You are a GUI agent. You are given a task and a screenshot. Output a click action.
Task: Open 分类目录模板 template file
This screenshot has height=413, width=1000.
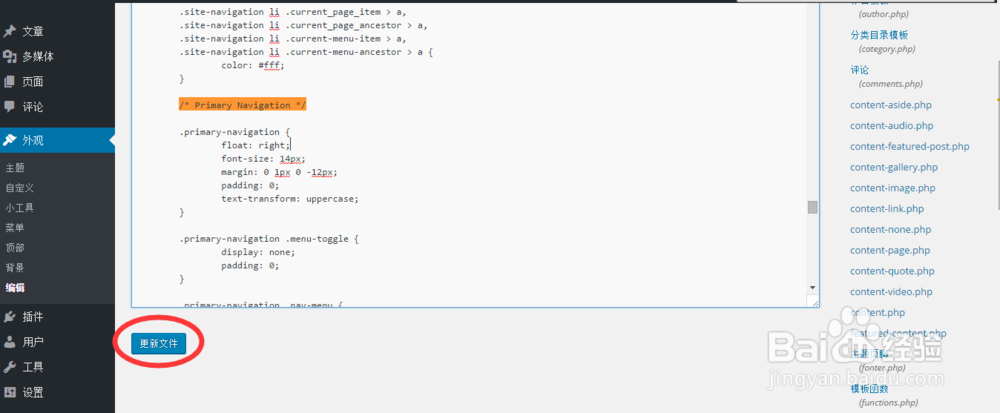point(879,34)
